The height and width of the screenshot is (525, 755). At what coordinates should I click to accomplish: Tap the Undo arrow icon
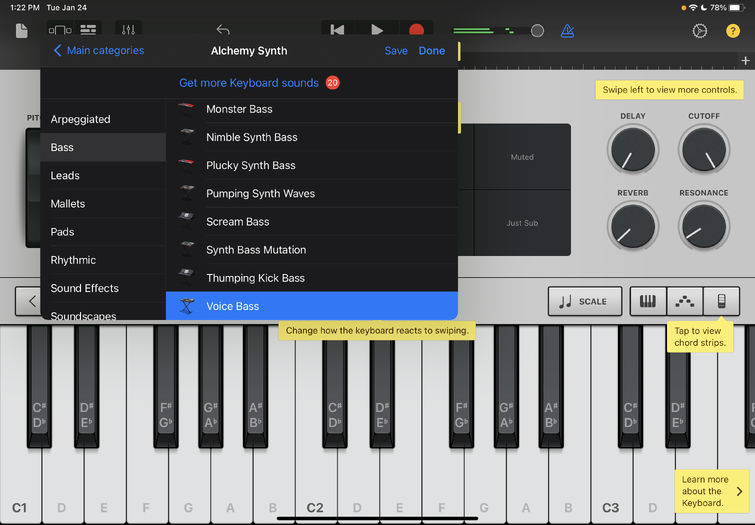(223, 30)
